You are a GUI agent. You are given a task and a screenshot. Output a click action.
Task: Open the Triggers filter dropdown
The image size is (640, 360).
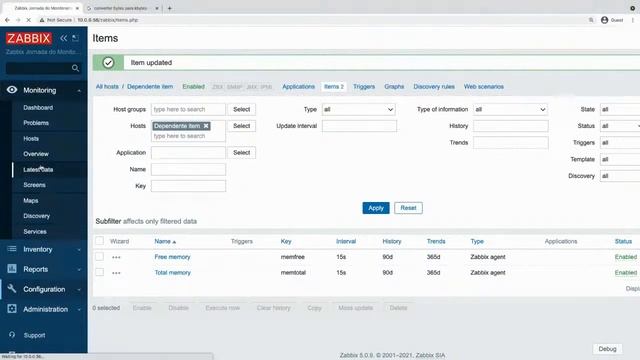pos(620,142)
